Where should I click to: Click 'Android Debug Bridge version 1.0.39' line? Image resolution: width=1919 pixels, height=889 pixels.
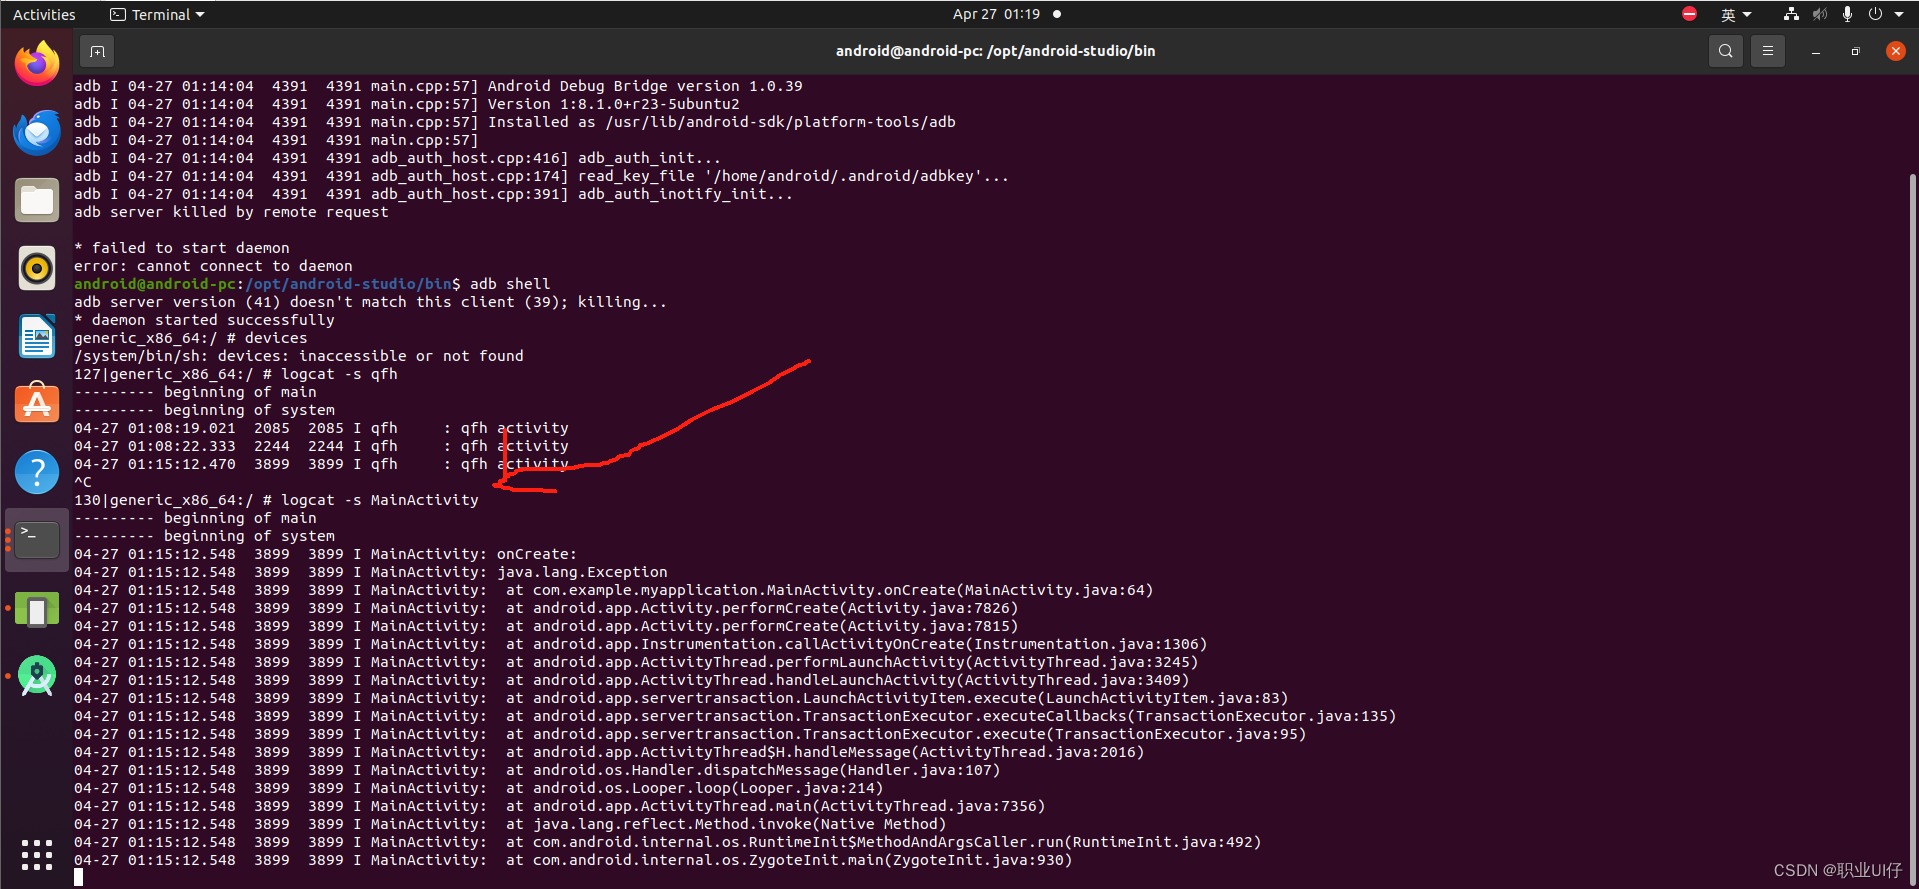pyautogui.click(x=438, y=86)
